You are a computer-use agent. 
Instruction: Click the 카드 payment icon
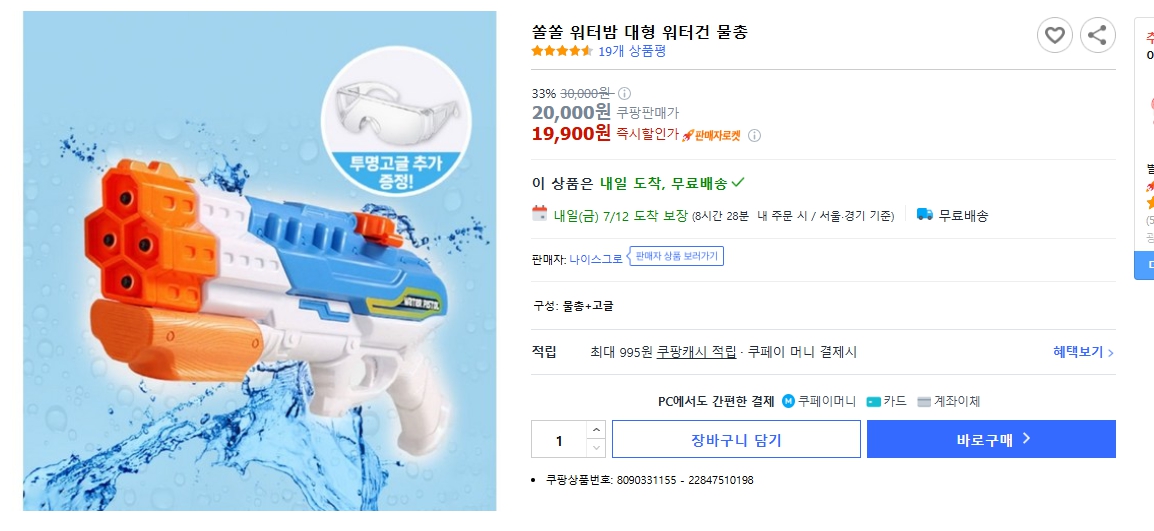click(874, 401)
